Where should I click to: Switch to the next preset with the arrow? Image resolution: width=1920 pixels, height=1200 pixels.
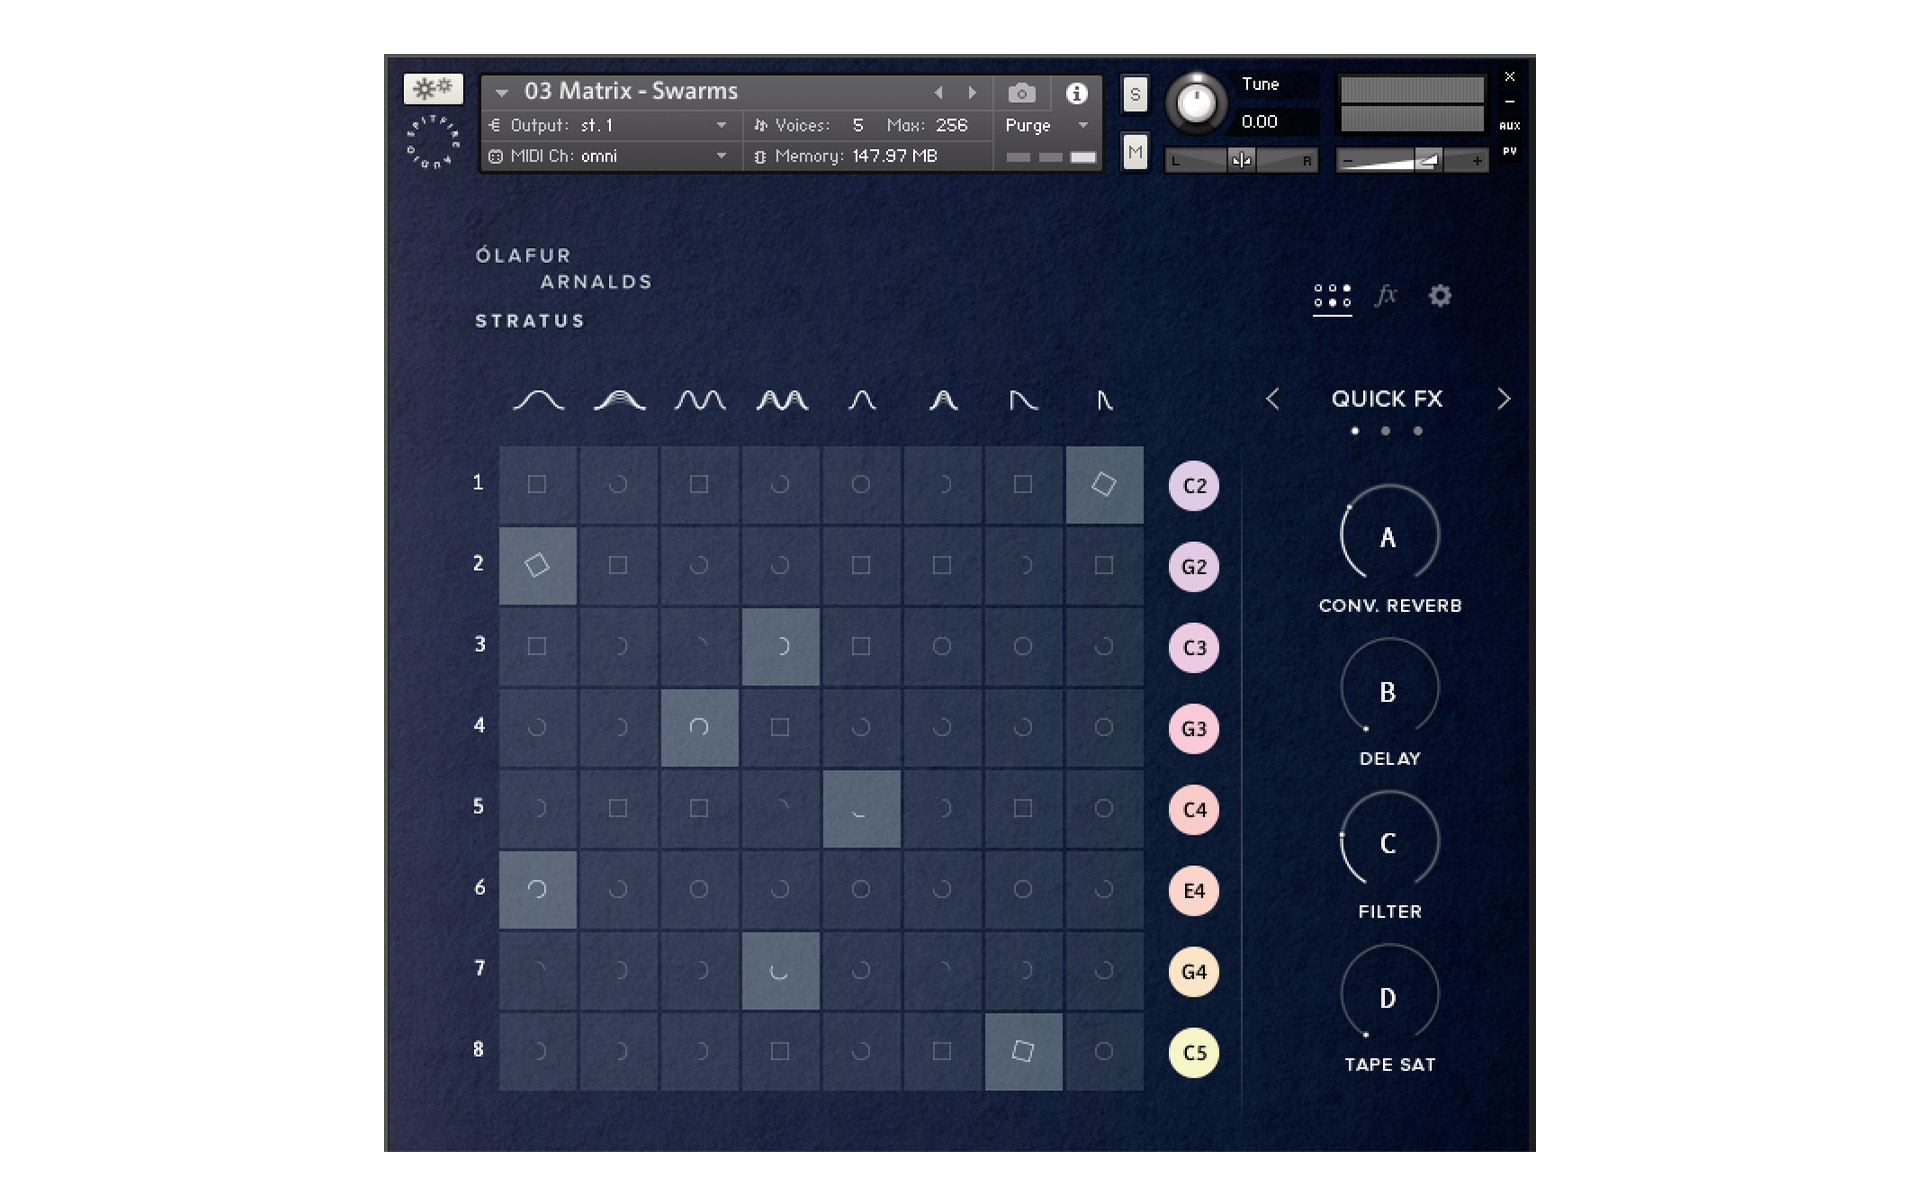coord(972,92)
